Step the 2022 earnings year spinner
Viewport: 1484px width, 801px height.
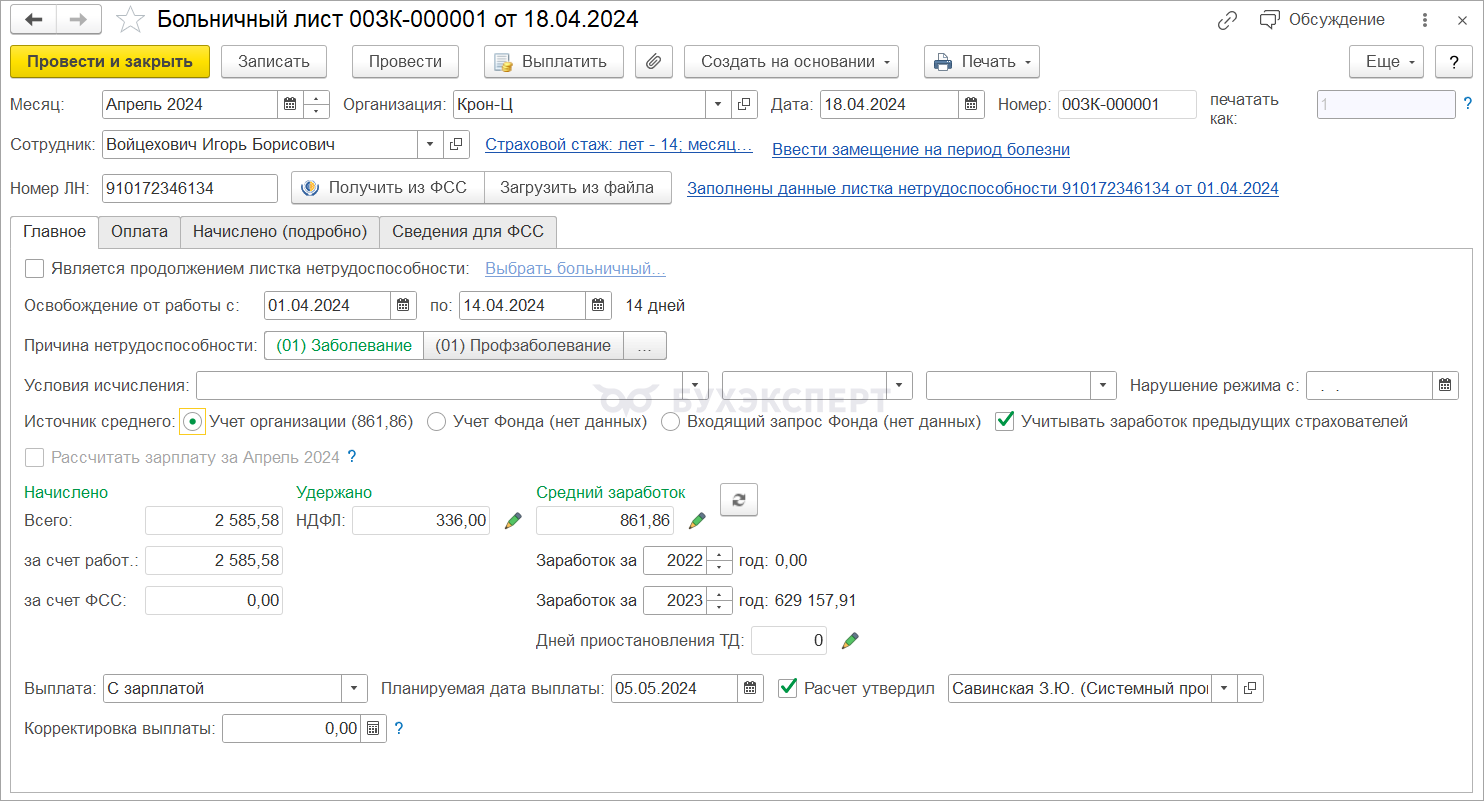[x=720, y=561]
